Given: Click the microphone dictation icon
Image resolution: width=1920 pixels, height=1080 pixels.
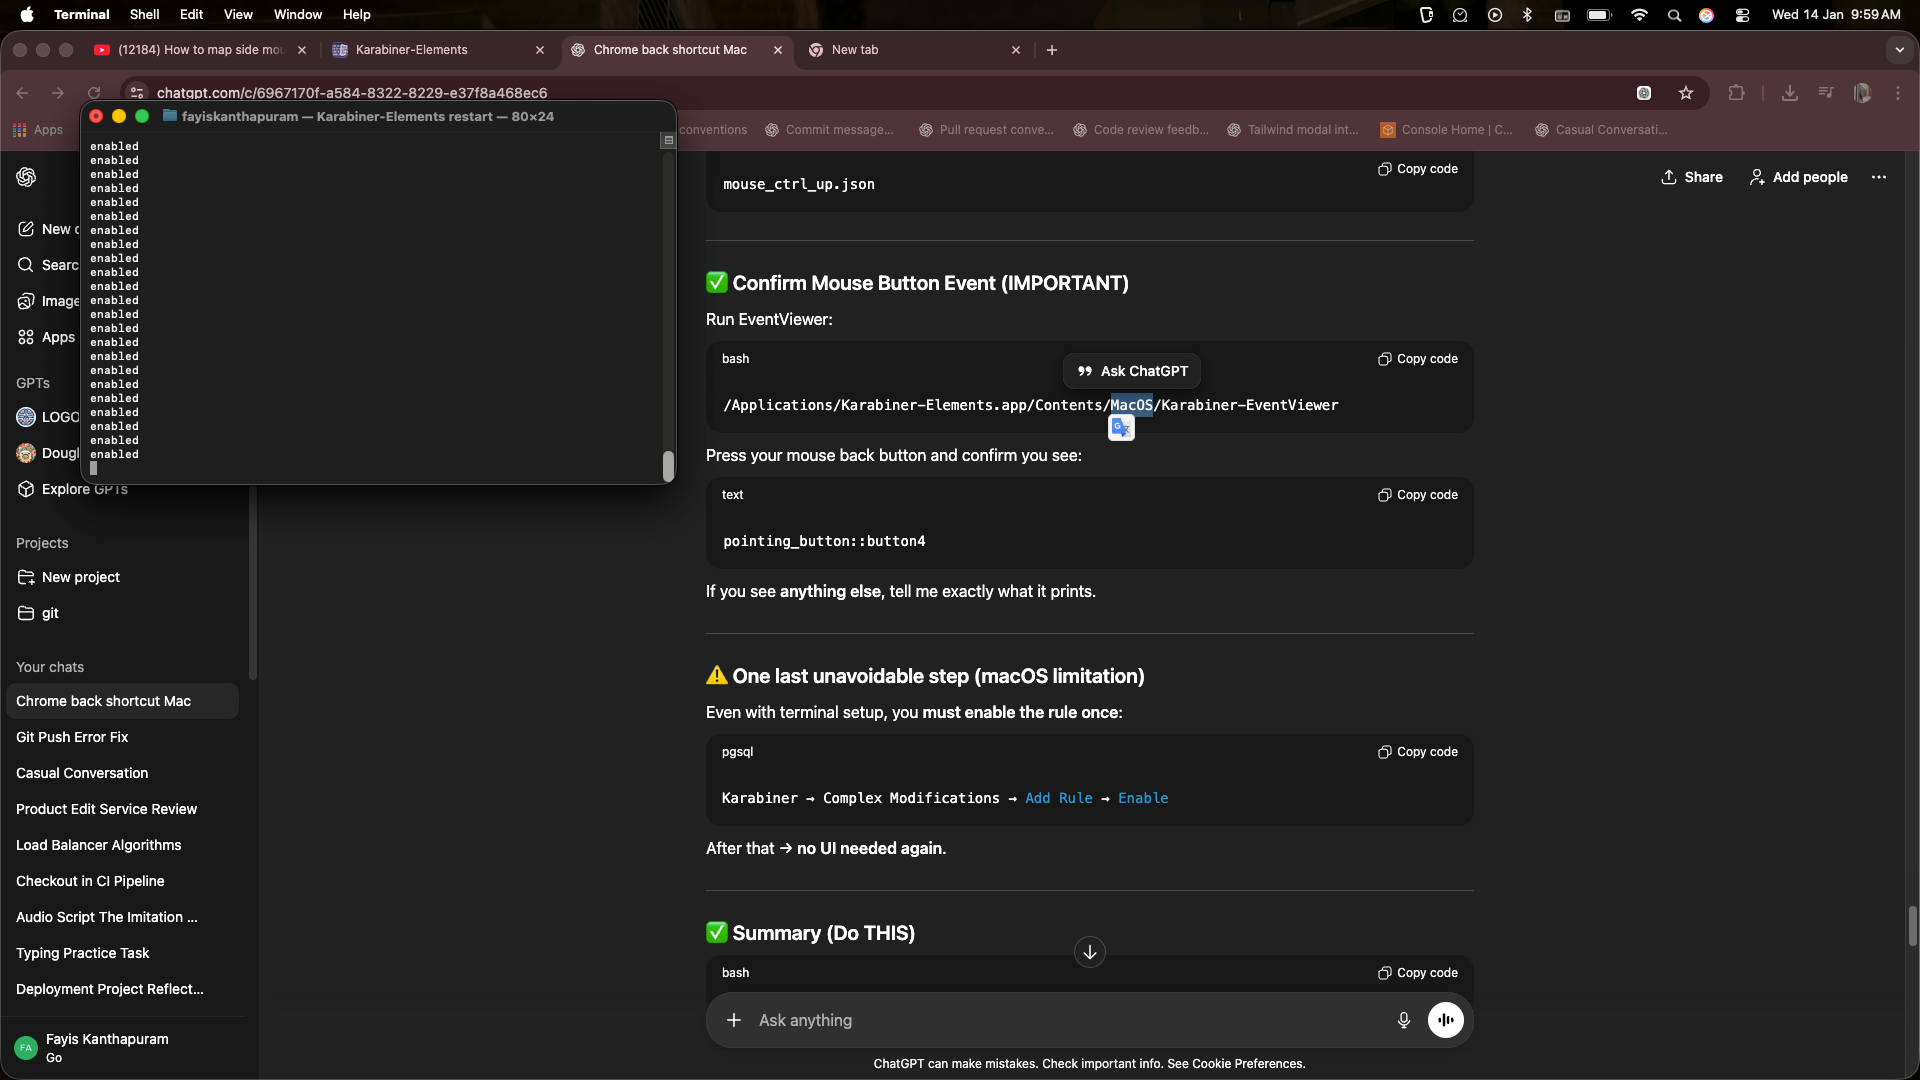Looking at the screenshot, I should (1404, 1020).
